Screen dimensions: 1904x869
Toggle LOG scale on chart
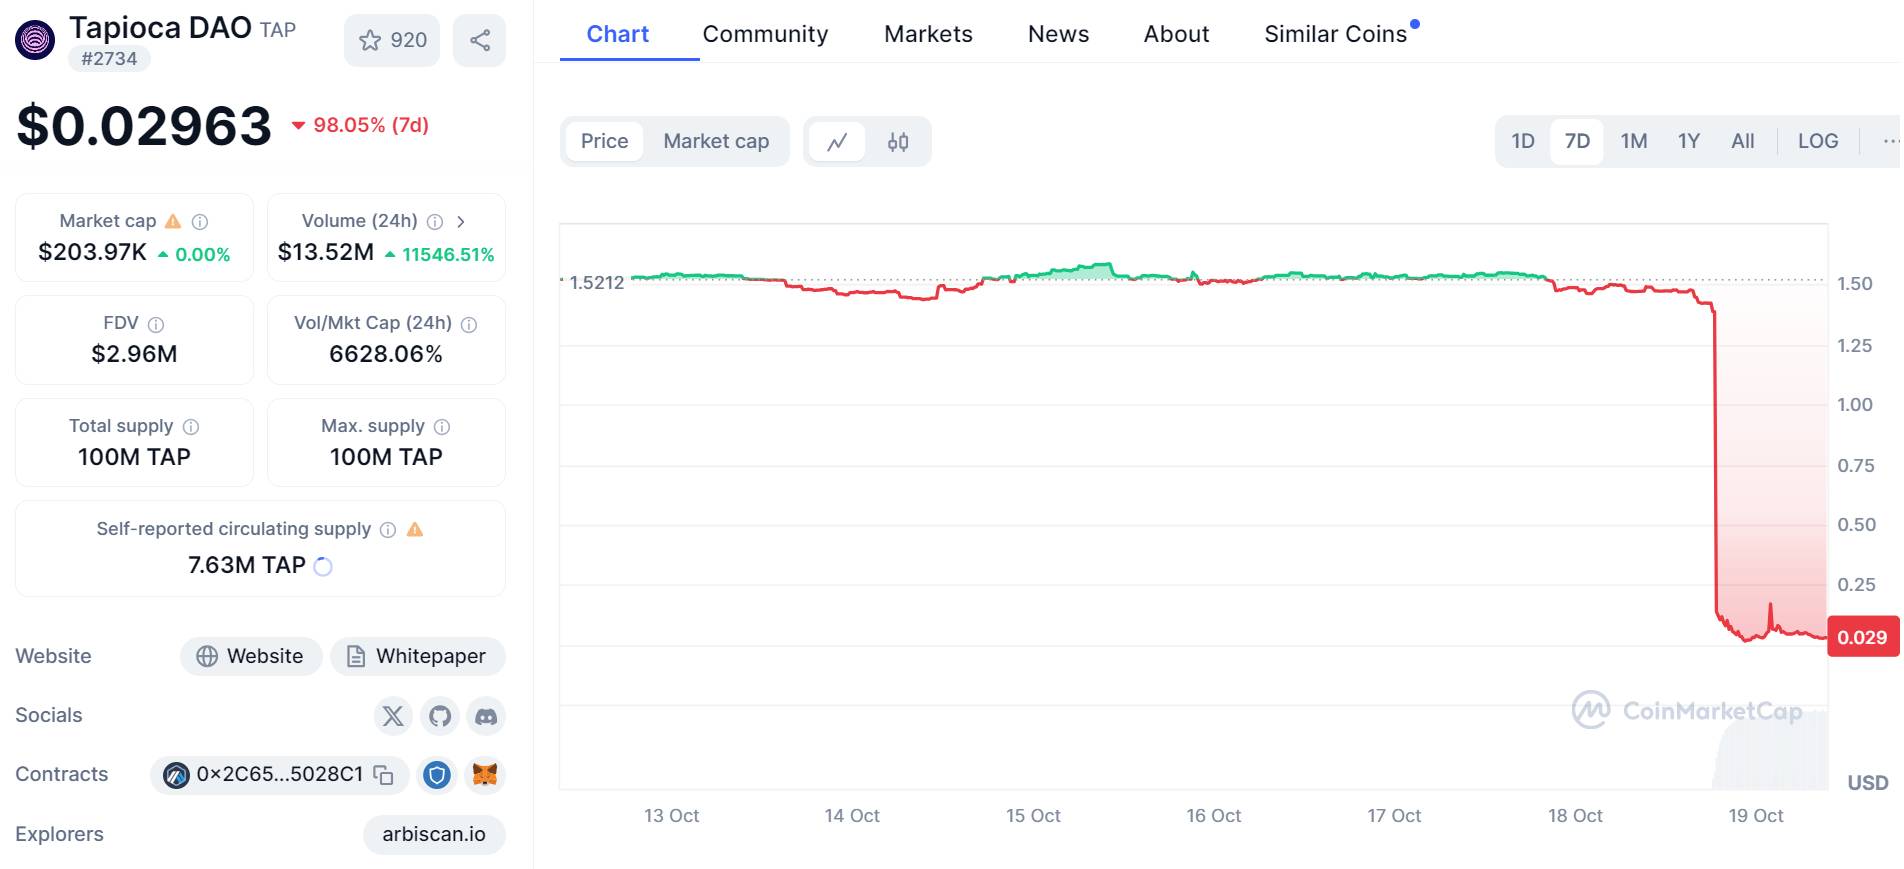[1818, 141]
